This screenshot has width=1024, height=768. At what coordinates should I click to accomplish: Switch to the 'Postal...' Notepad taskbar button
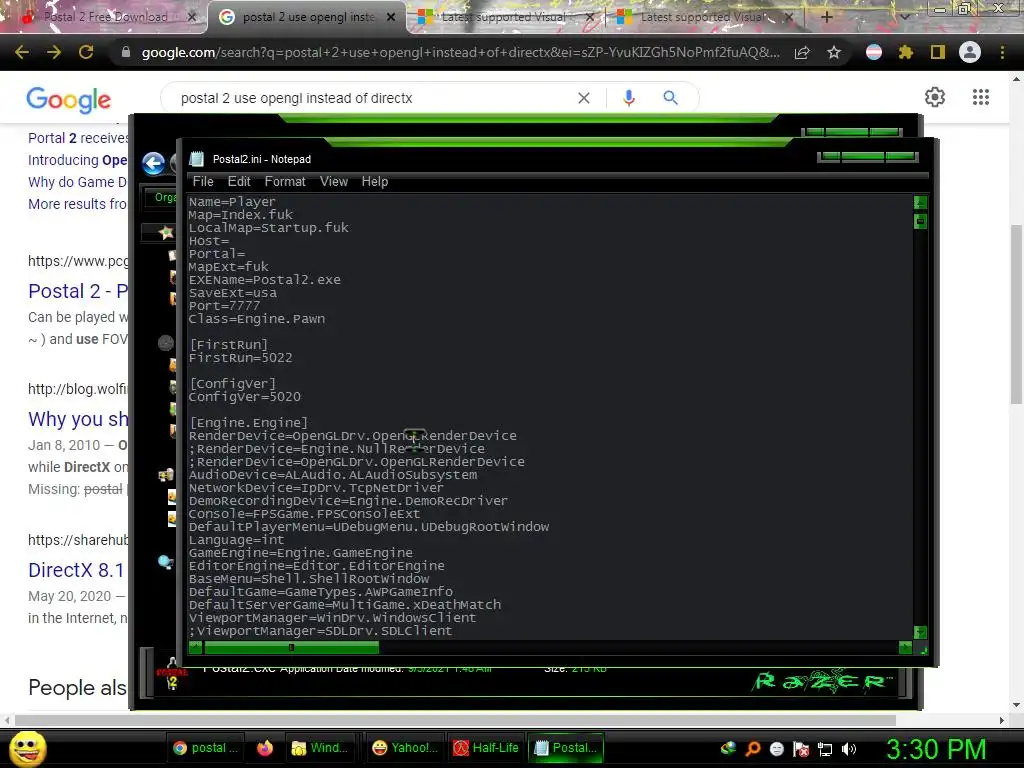point(566,748)
